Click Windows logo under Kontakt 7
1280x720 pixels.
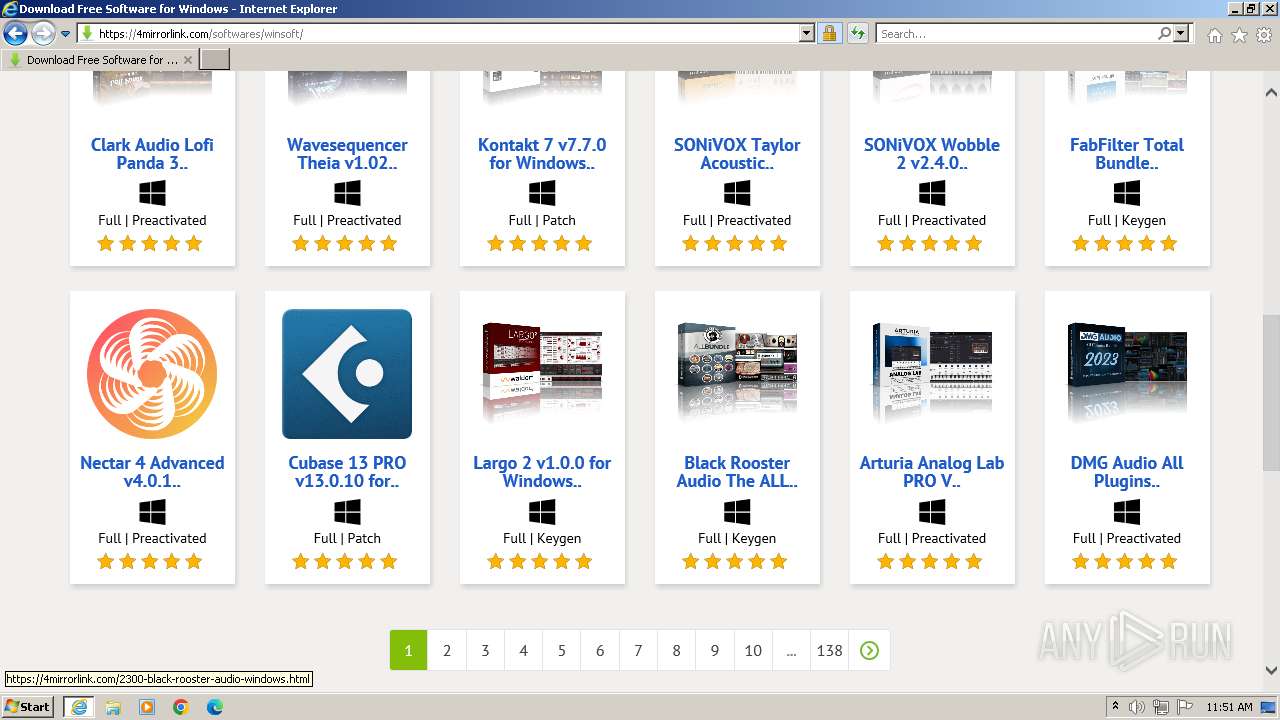pyautogui.click(x=542, y=193)
